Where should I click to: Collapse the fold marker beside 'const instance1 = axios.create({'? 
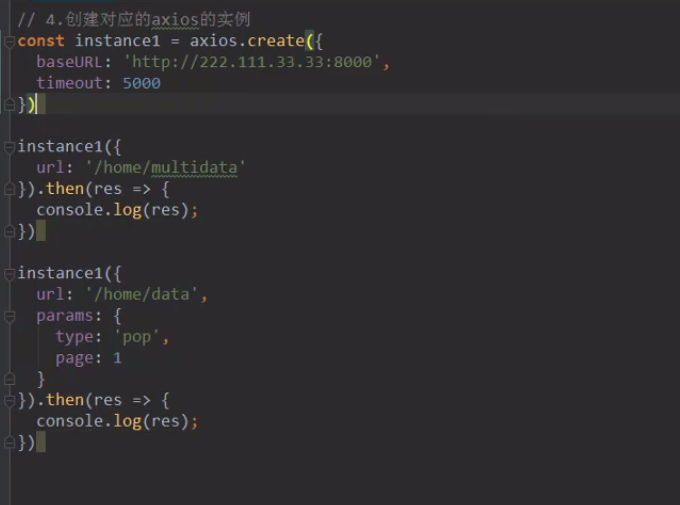(x=9, y=42)
